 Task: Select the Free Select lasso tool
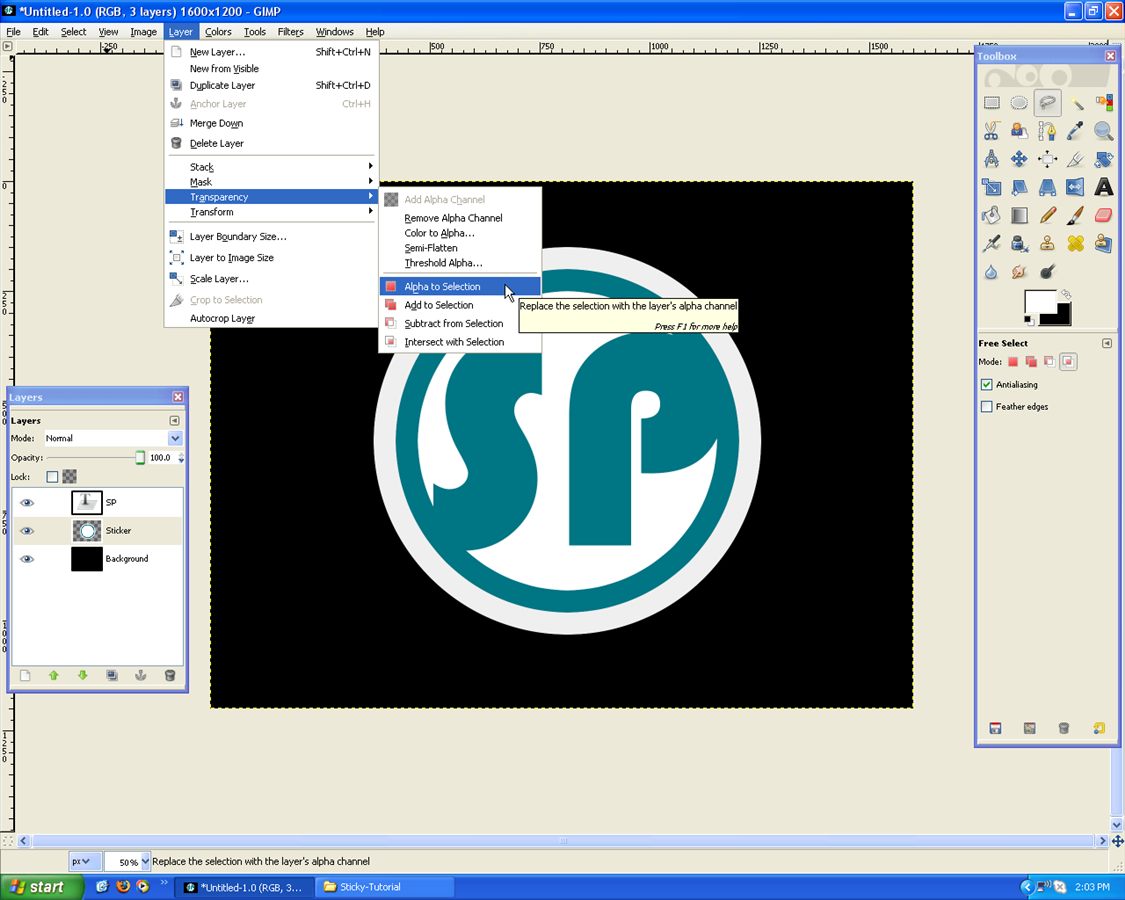pyautogui.click(x=1048, y=103)
